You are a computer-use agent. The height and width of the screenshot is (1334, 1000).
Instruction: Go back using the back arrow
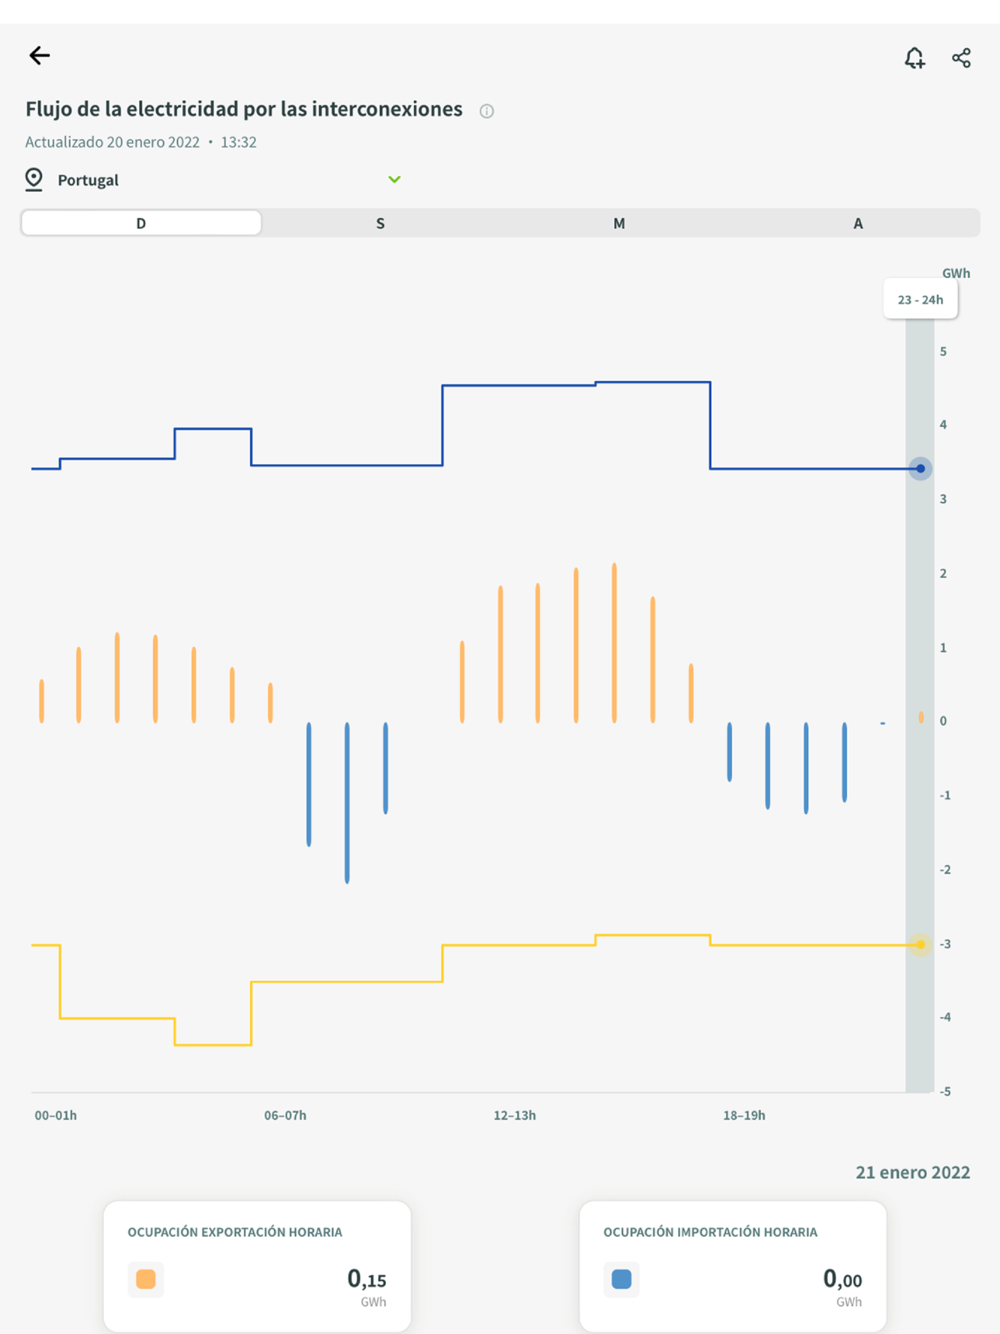coord(40,56)
